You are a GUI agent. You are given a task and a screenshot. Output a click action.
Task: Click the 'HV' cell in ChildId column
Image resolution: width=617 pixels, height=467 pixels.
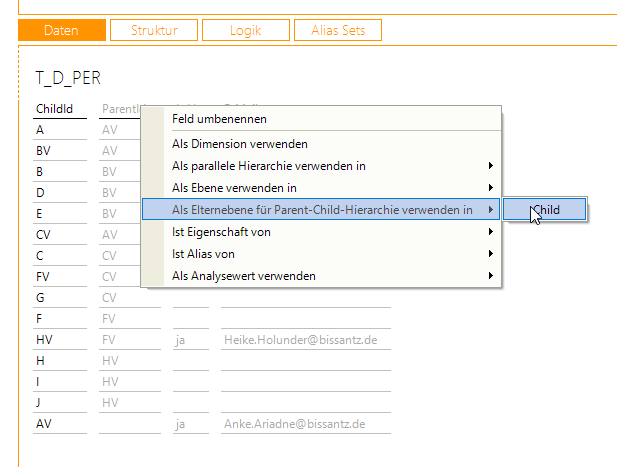43,340
